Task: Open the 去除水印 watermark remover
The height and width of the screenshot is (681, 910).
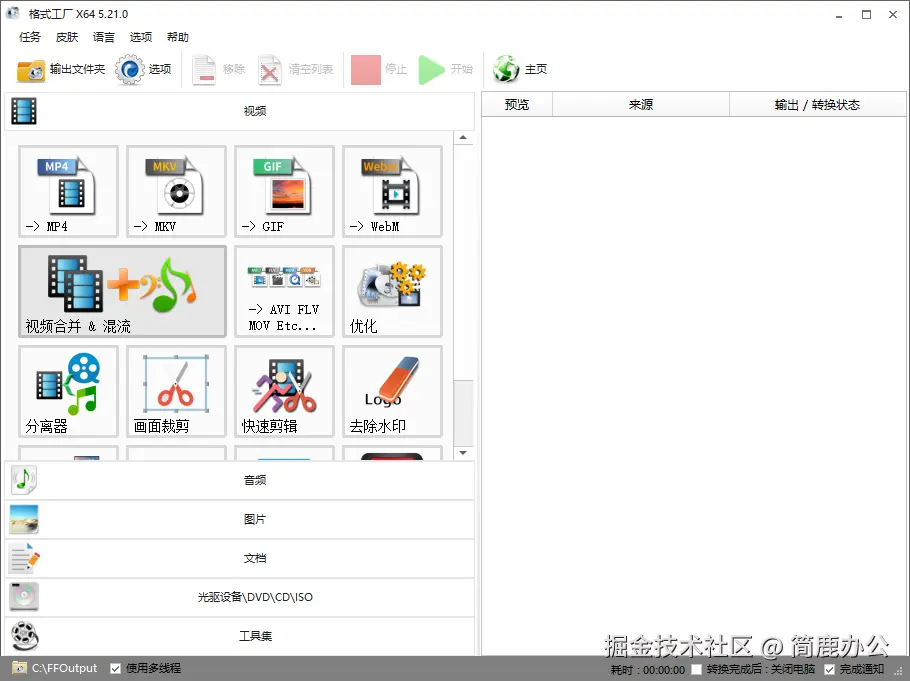Action: [x=391, y=391]
